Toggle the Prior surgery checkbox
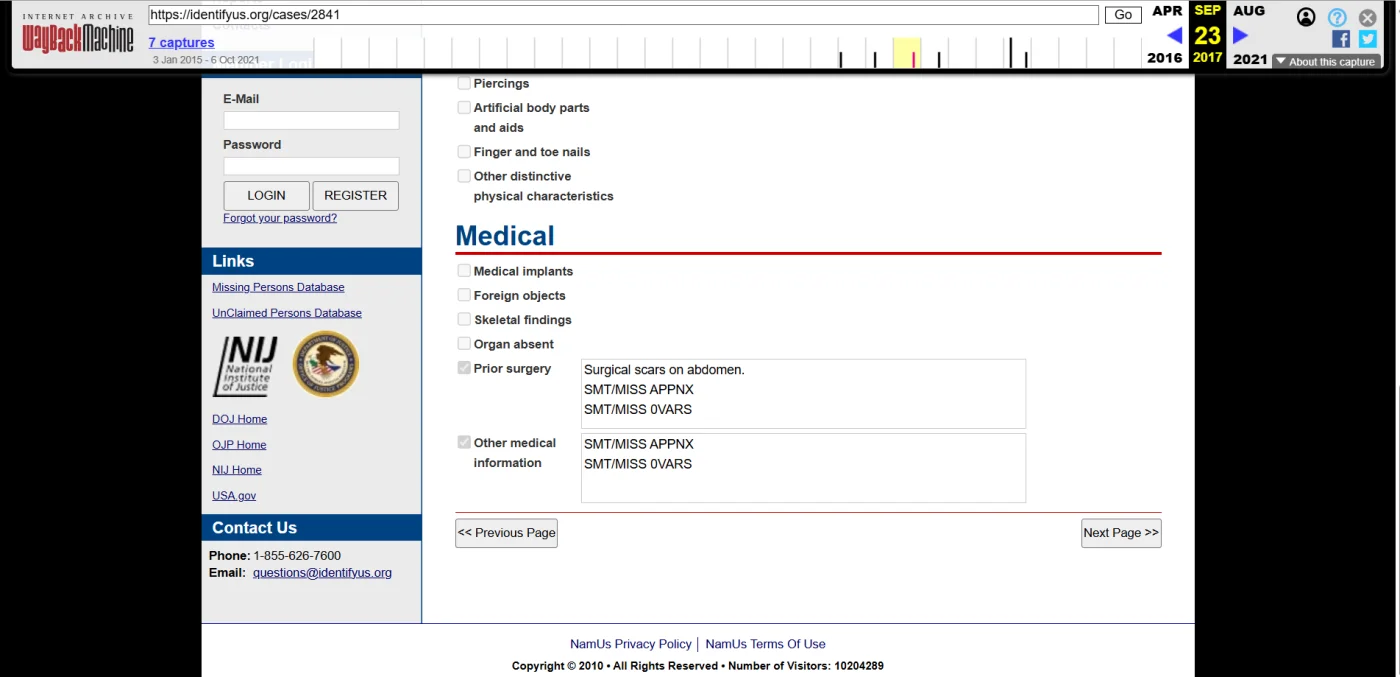Viewport: 1400px width, 677px height. coord(464,368)
